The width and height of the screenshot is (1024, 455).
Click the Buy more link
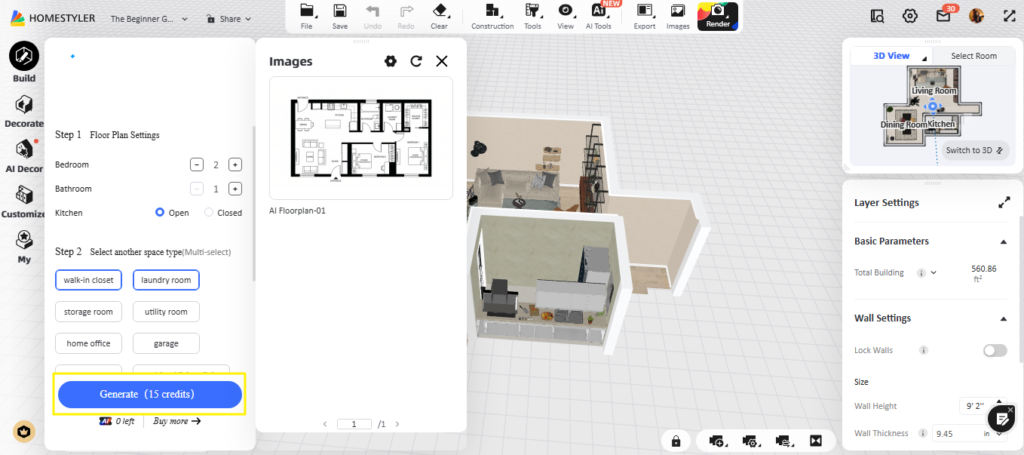click(x=177, y=421)
